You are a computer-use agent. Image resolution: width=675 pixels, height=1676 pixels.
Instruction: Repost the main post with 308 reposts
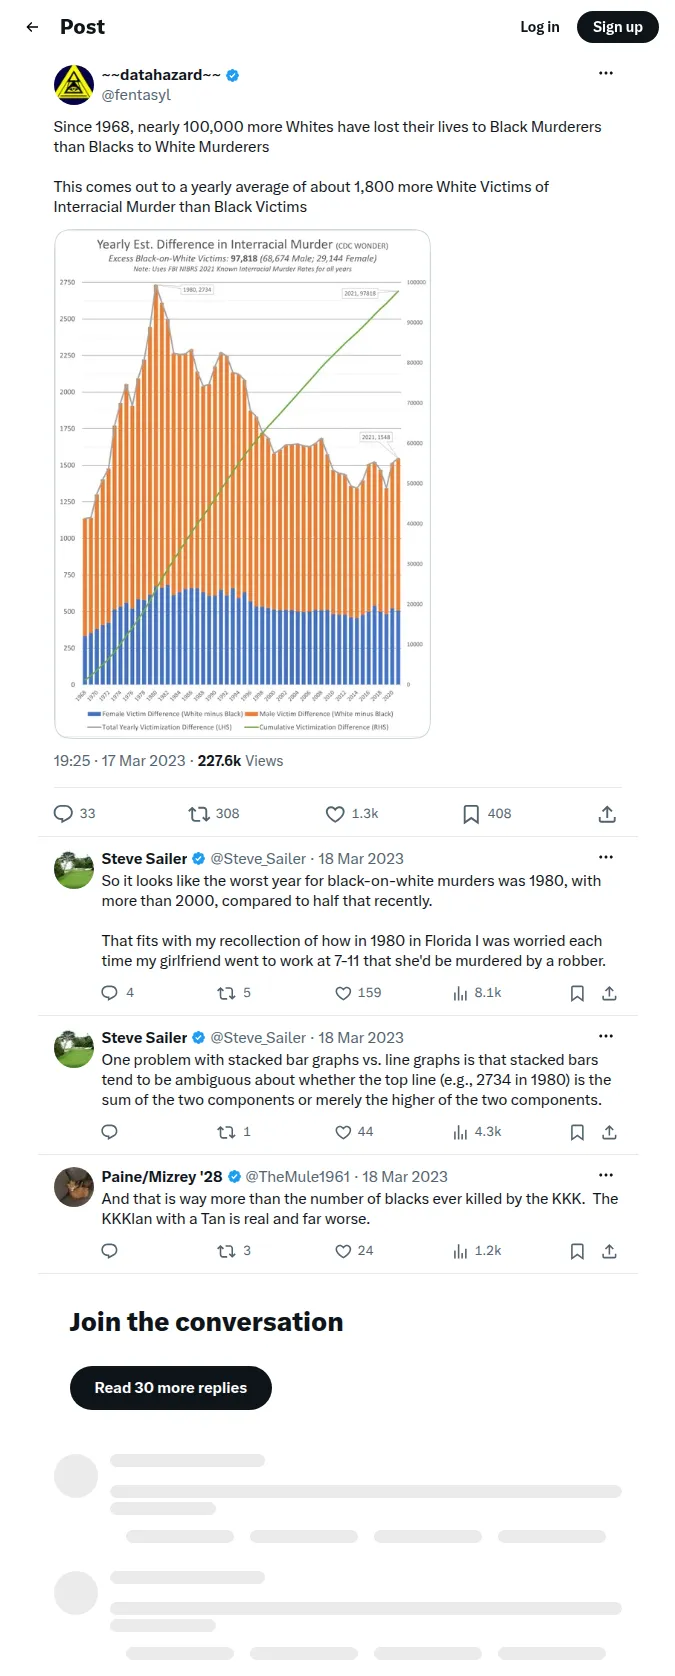tap(199, 814)
